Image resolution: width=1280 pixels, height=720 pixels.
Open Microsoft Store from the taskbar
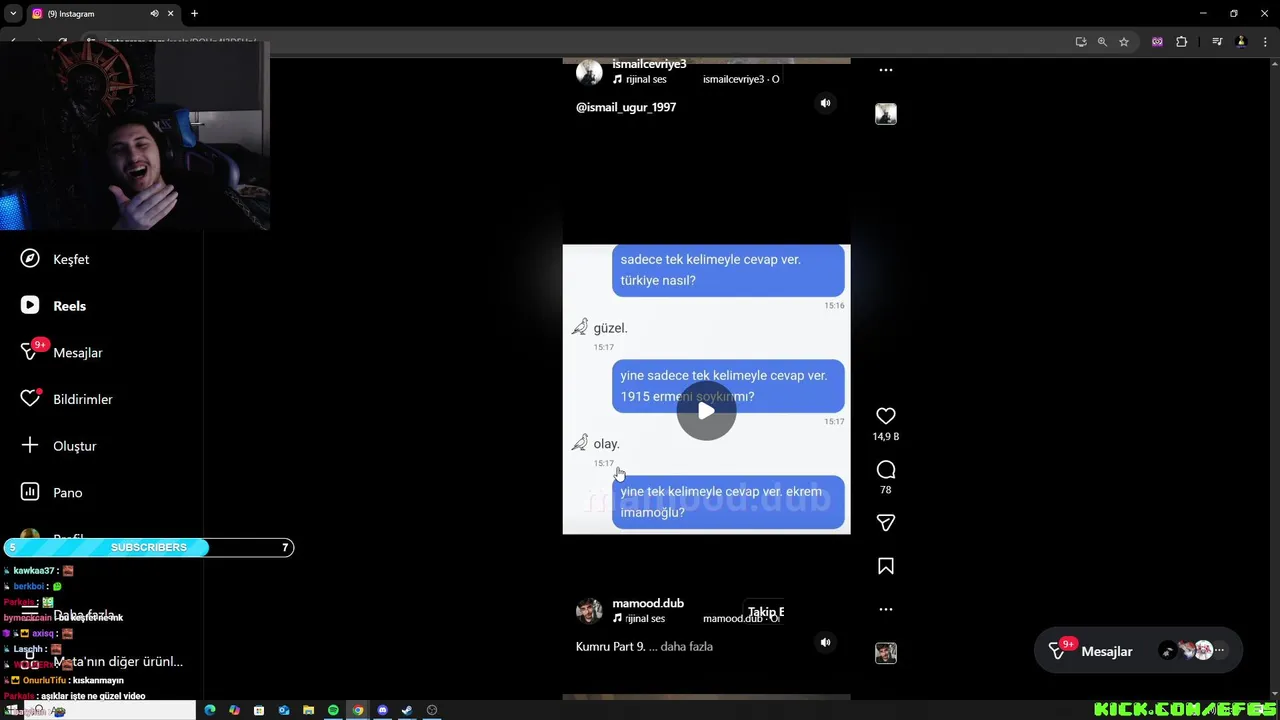pyautogui.click(x=259, y=710)
